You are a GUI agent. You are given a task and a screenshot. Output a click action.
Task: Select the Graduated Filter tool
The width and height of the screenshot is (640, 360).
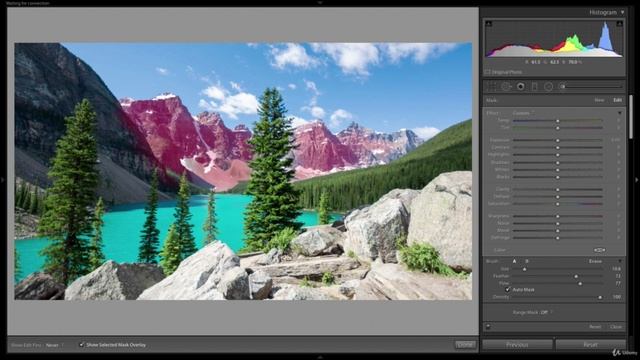tap(535, 87)
